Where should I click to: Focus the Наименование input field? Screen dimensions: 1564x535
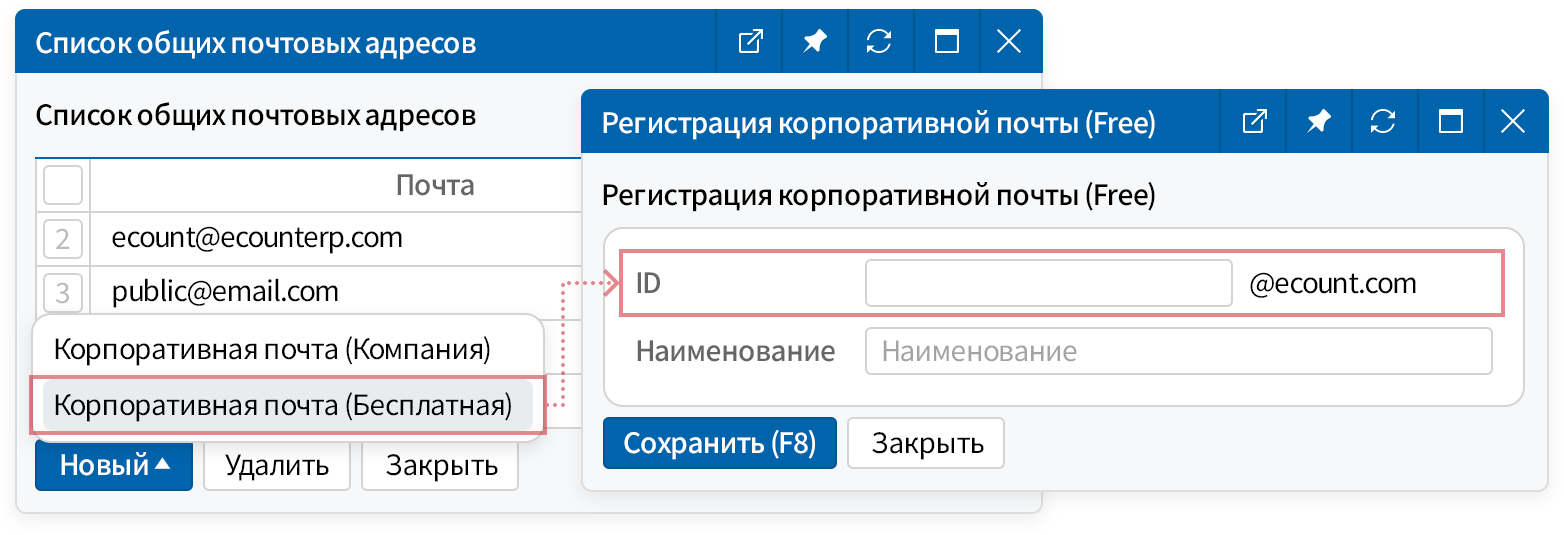point(1179,351)
